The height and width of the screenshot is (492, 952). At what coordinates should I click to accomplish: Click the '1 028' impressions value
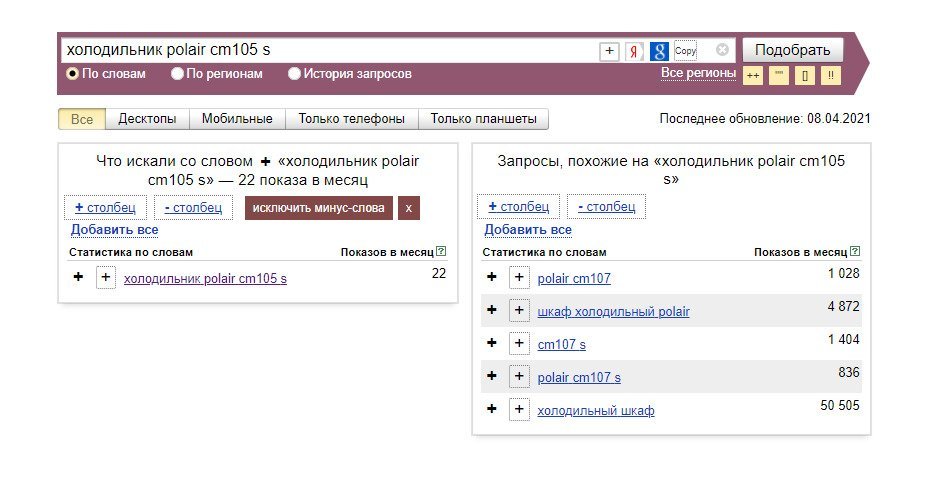coord(843,273)
